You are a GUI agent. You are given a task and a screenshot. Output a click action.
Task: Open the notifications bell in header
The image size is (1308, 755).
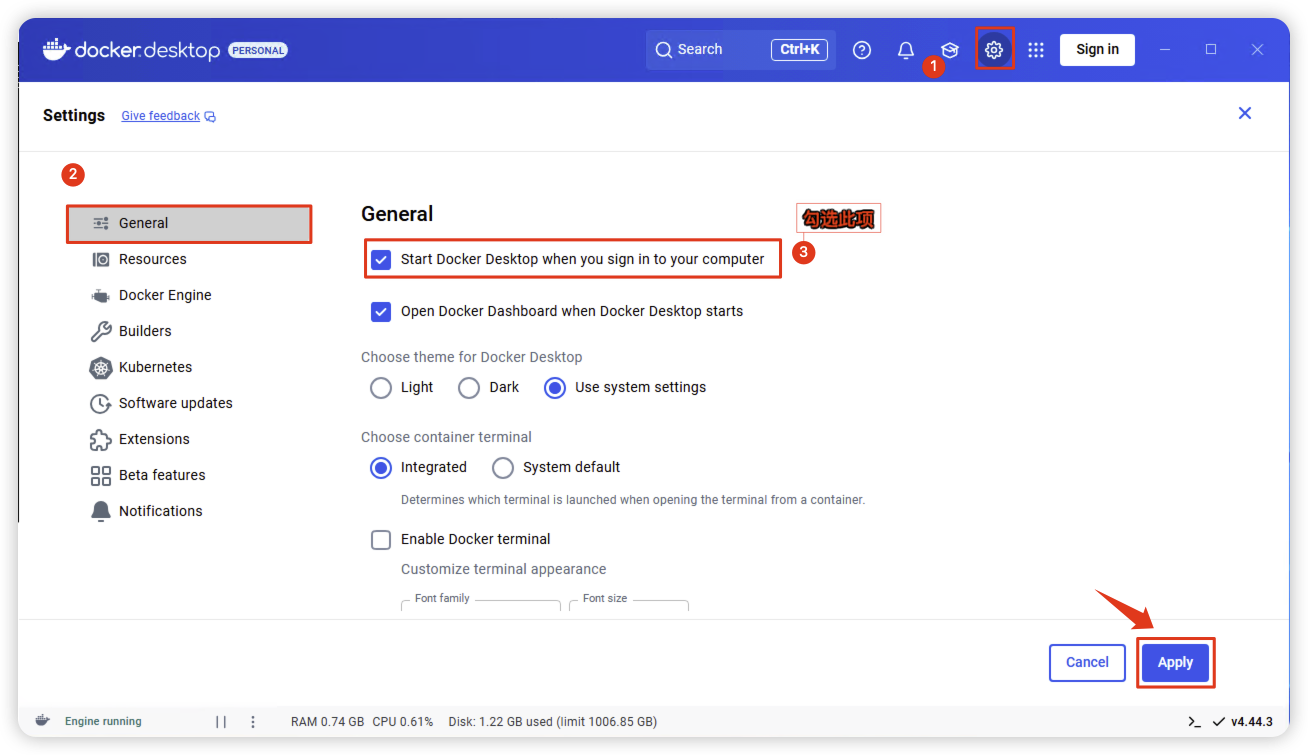(x=906, y=50)
